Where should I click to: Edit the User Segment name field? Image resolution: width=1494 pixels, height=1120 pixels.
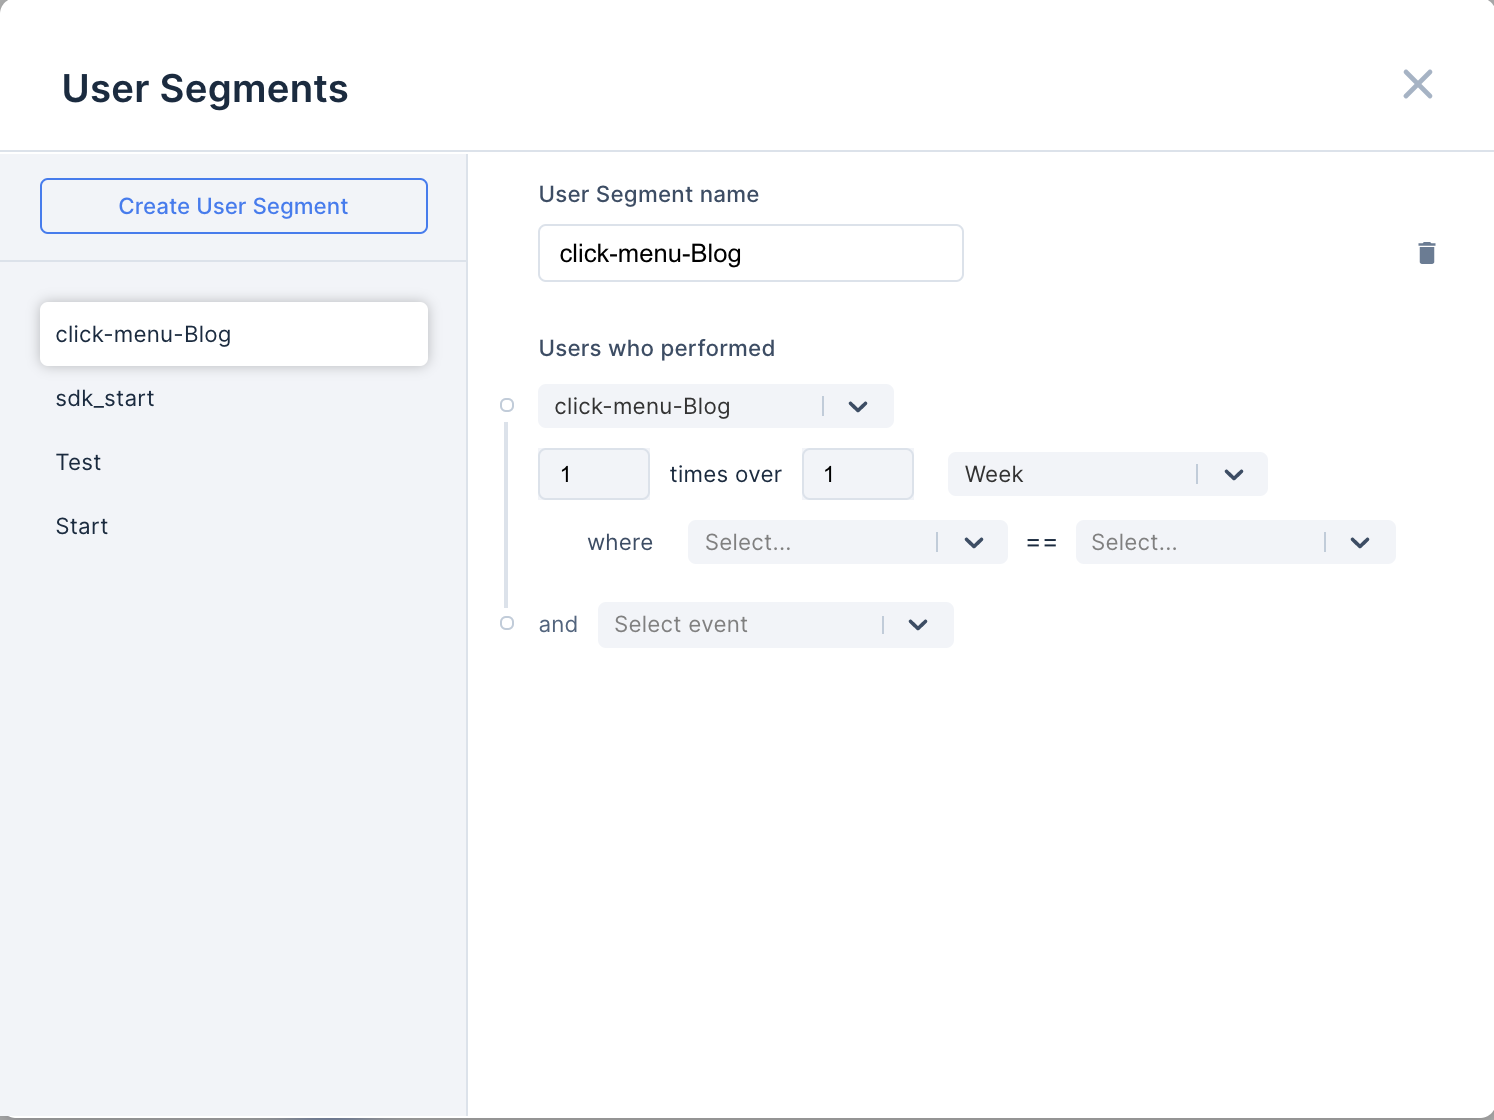(x=751, y=253)
